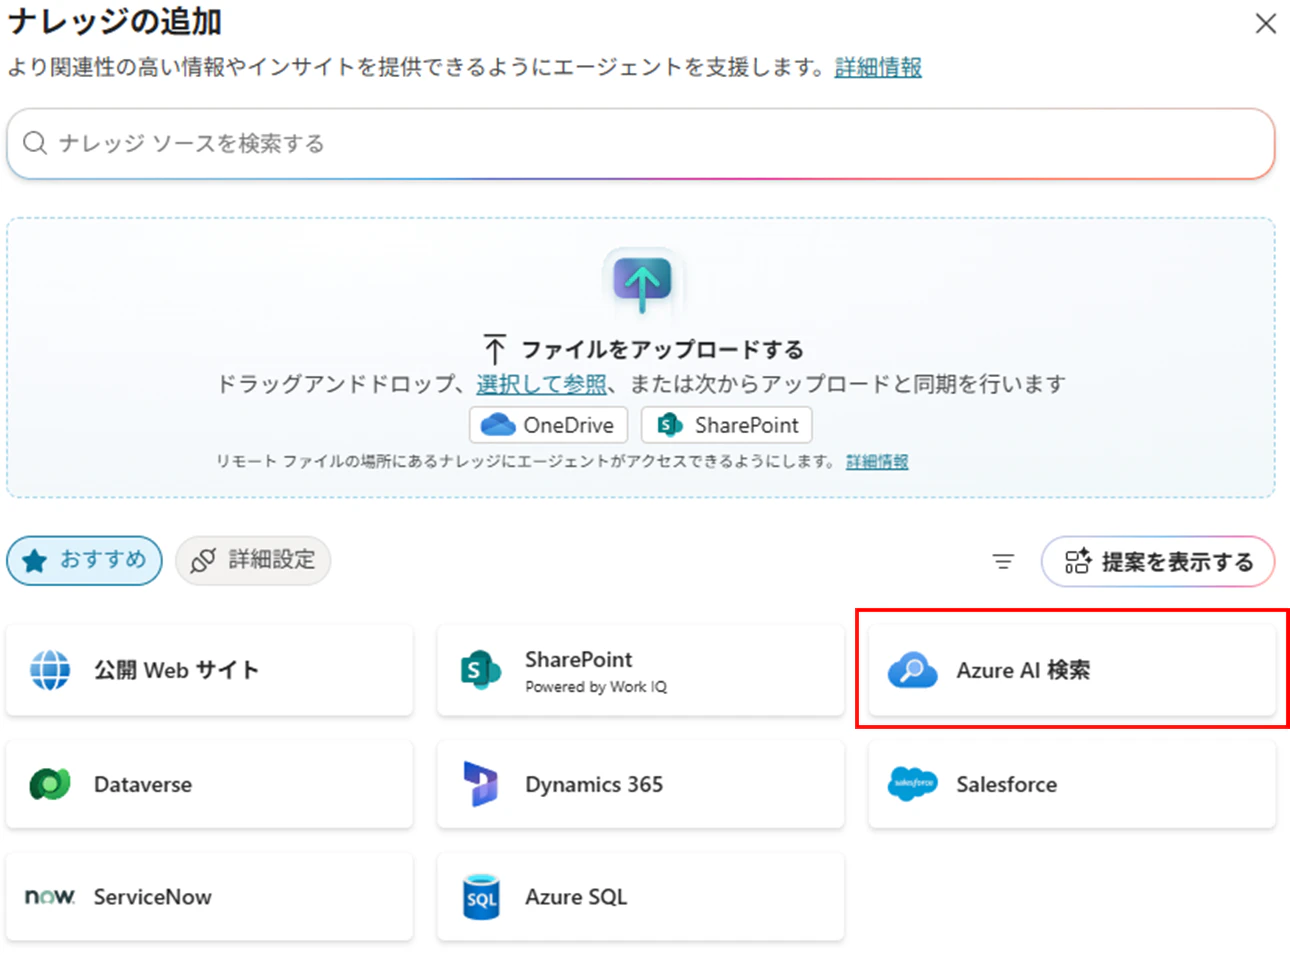Click the globe icon for 公開 Web サイト
Image resolution: width=1290 pixels, height=959 pixels.
50,670
